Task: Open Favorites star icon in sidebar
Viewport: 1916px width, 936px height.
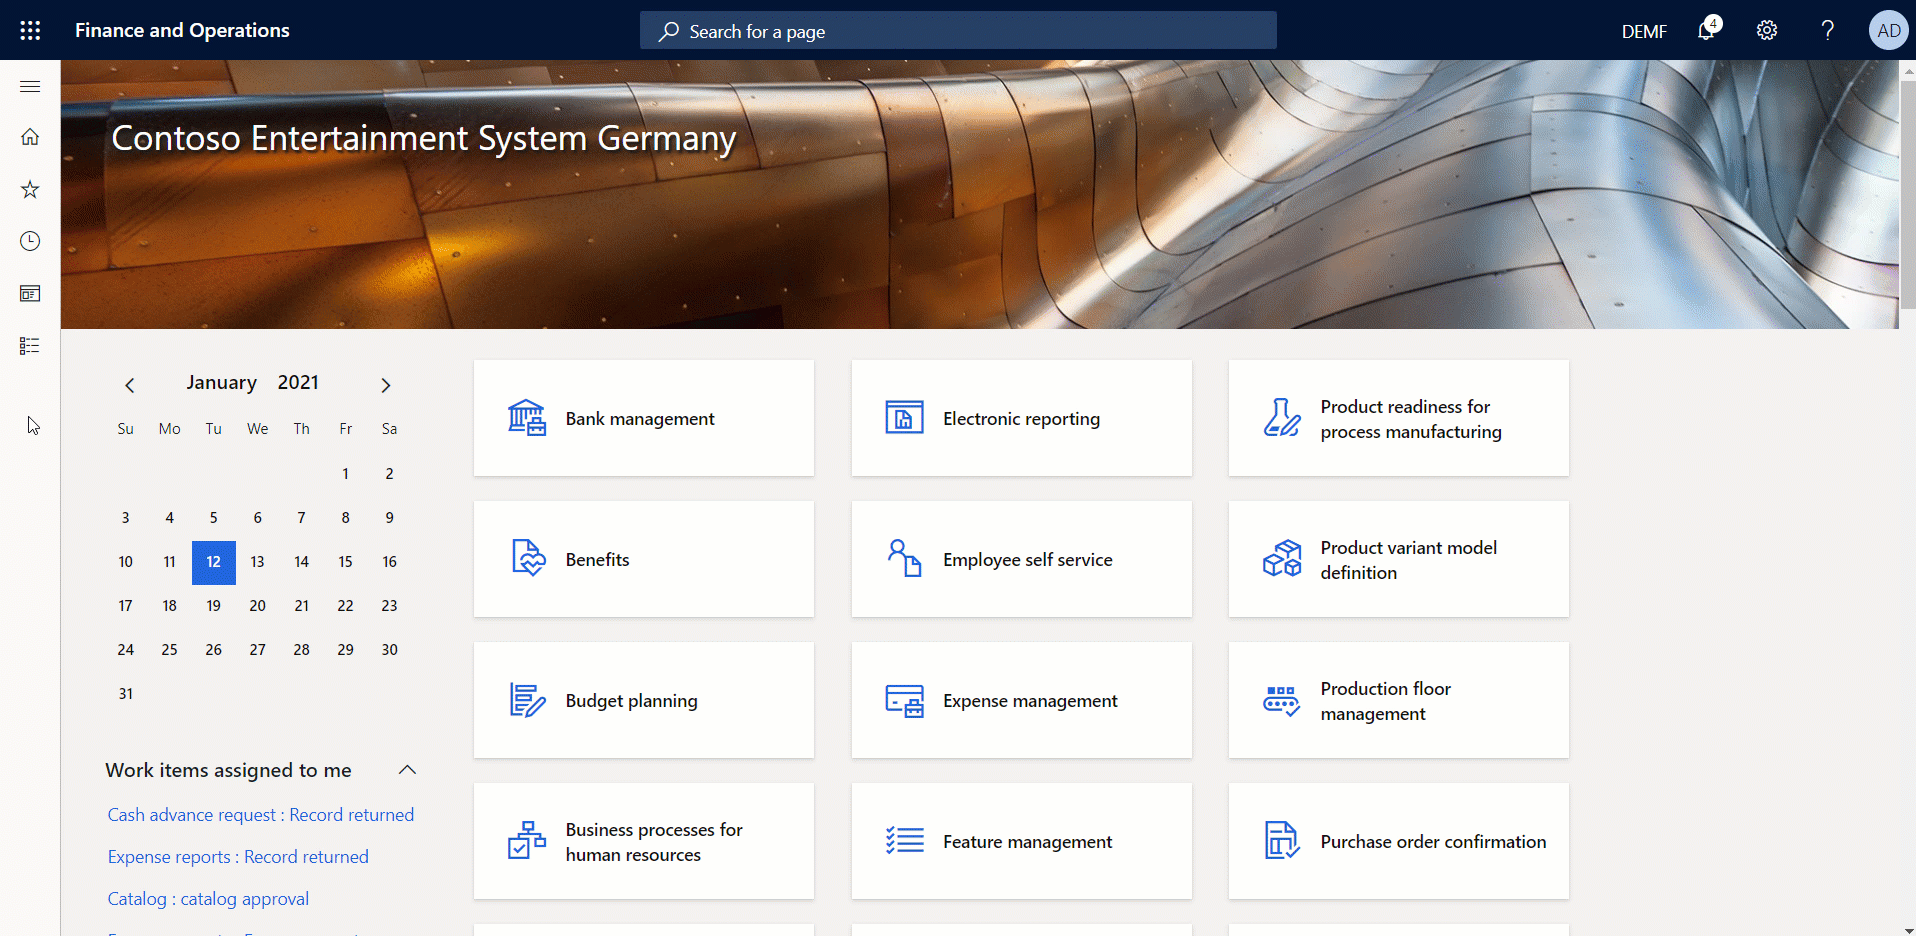Action: coord(30,189)
